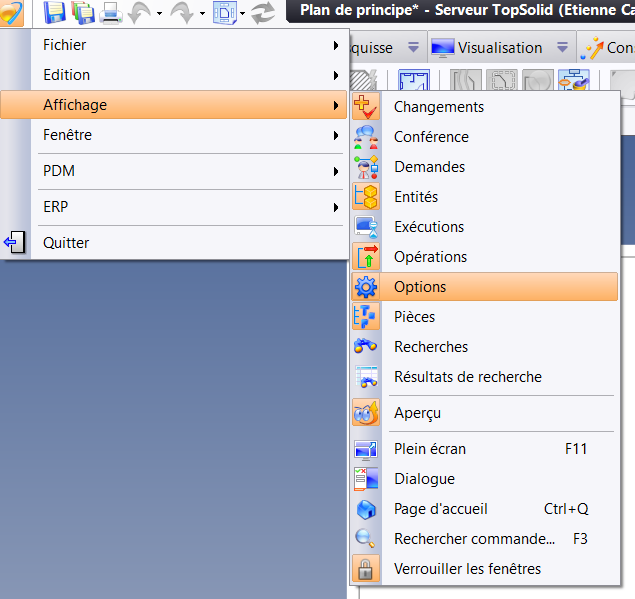Click the Print icon in toolbar
Viewport: 635px width, 599px height.
[x=111, y=13]
